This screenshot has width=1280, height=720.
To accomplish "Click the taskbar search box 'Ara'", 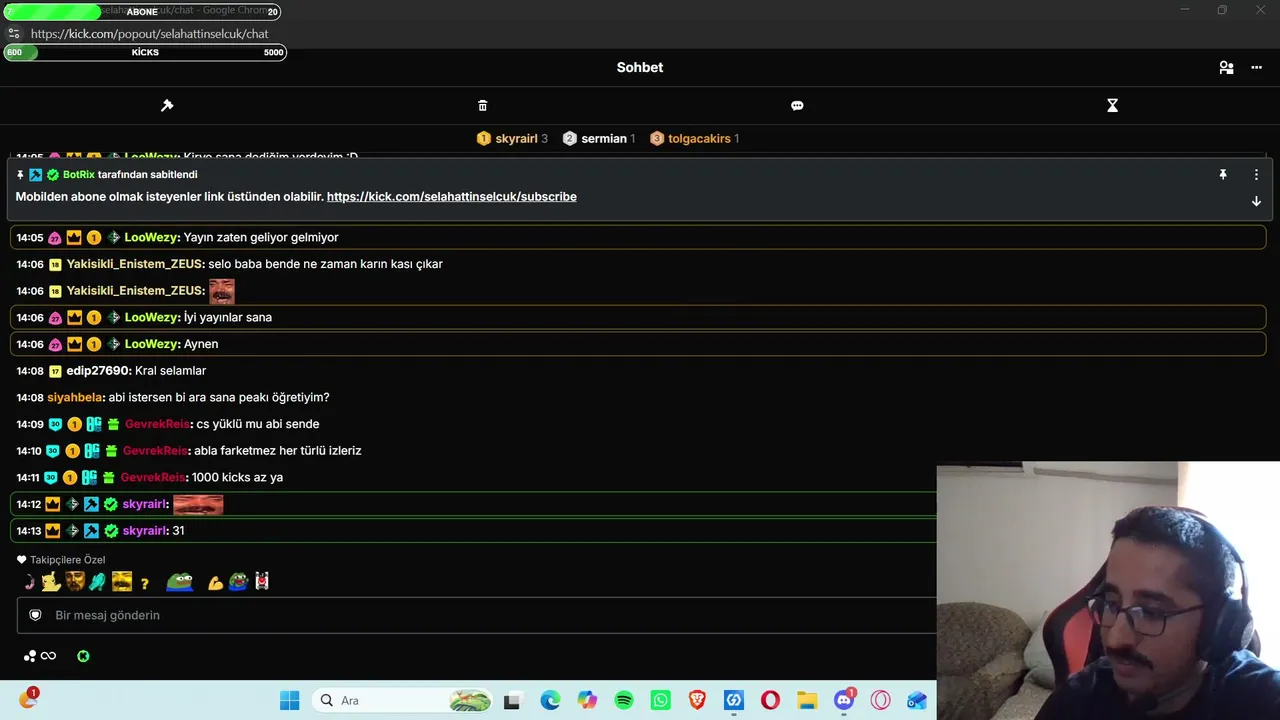I will 403,700.
